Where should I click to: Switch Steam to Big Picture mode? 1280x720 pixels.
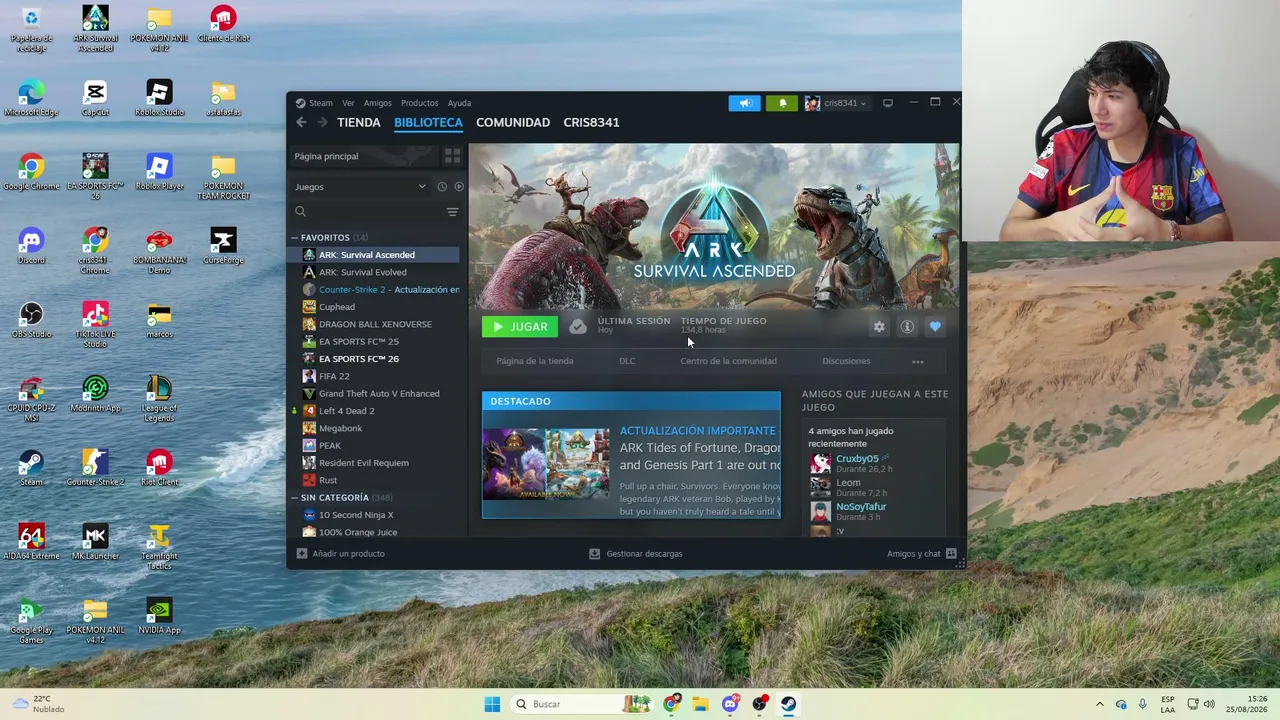[887, 103]
